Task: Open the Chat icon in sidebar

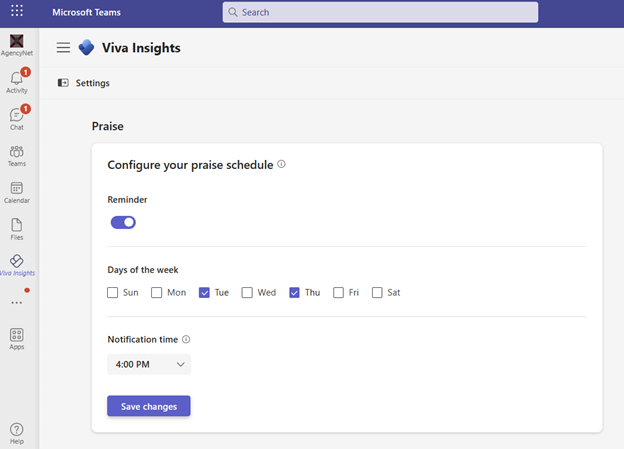Action: click(16, 117)
